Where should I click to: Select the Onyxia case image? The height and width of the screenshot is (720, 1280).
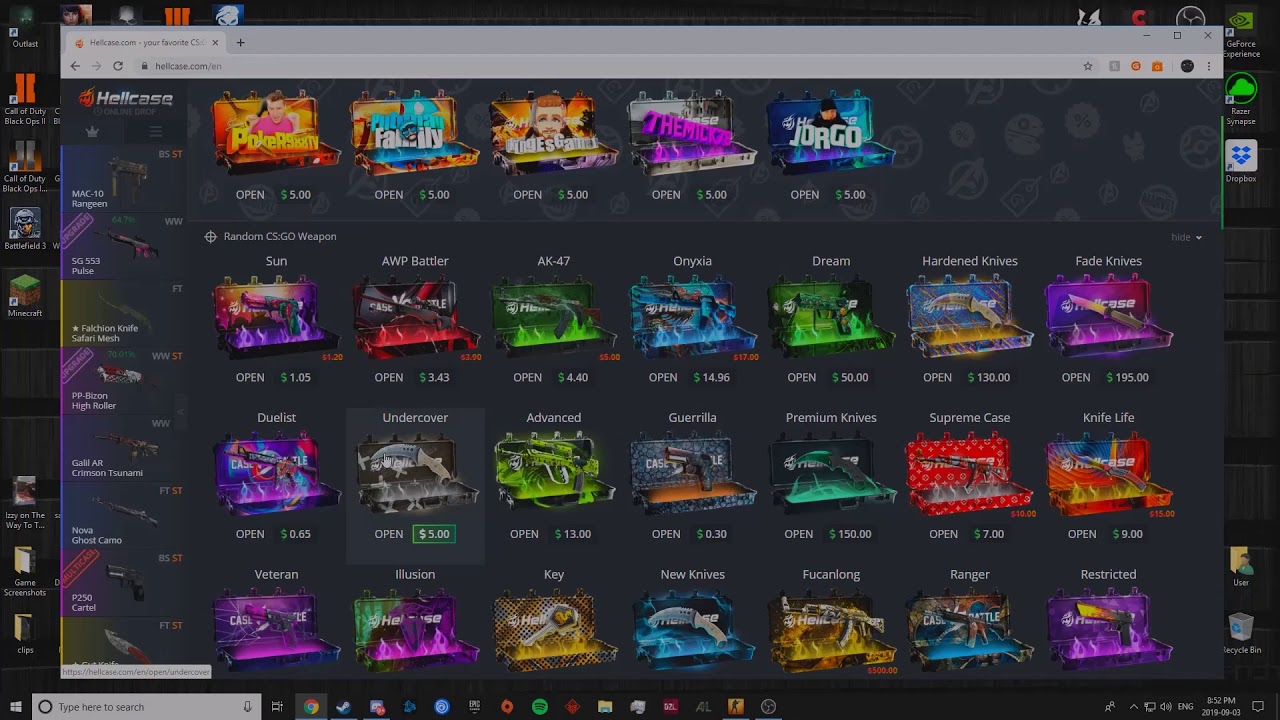692,316
